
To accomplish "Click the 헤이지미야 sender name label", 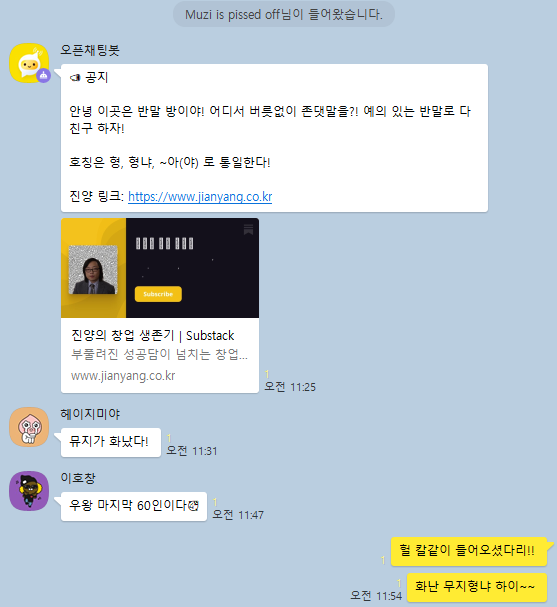I will click(x=90, y=414).
